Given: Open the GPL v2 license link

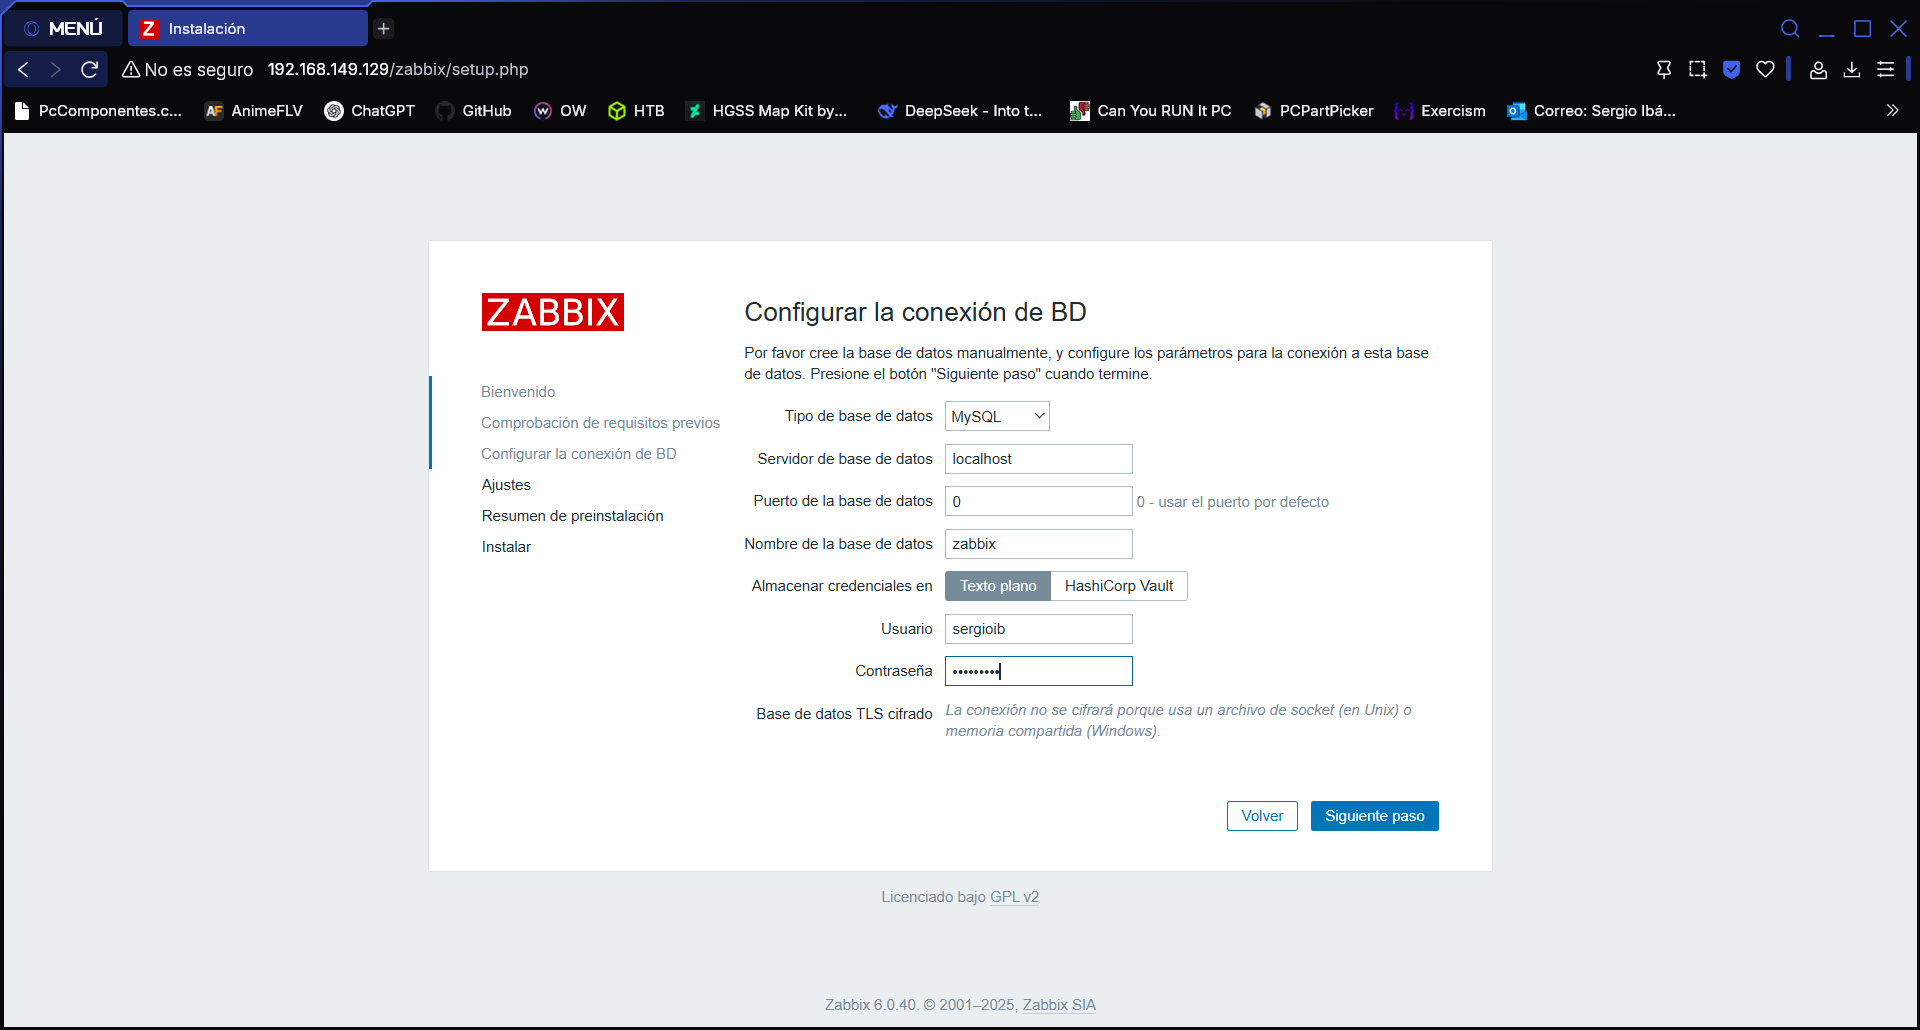Looking at the screenshot, I should point(1014,897).
